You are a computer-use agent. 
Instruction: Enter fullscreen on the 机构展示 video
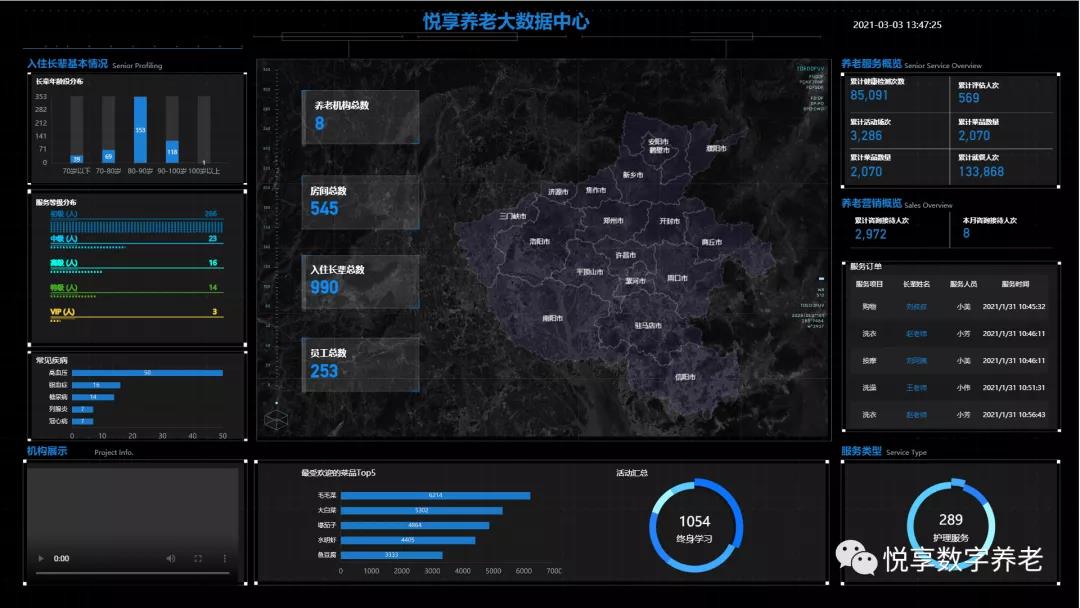point(198,558)
